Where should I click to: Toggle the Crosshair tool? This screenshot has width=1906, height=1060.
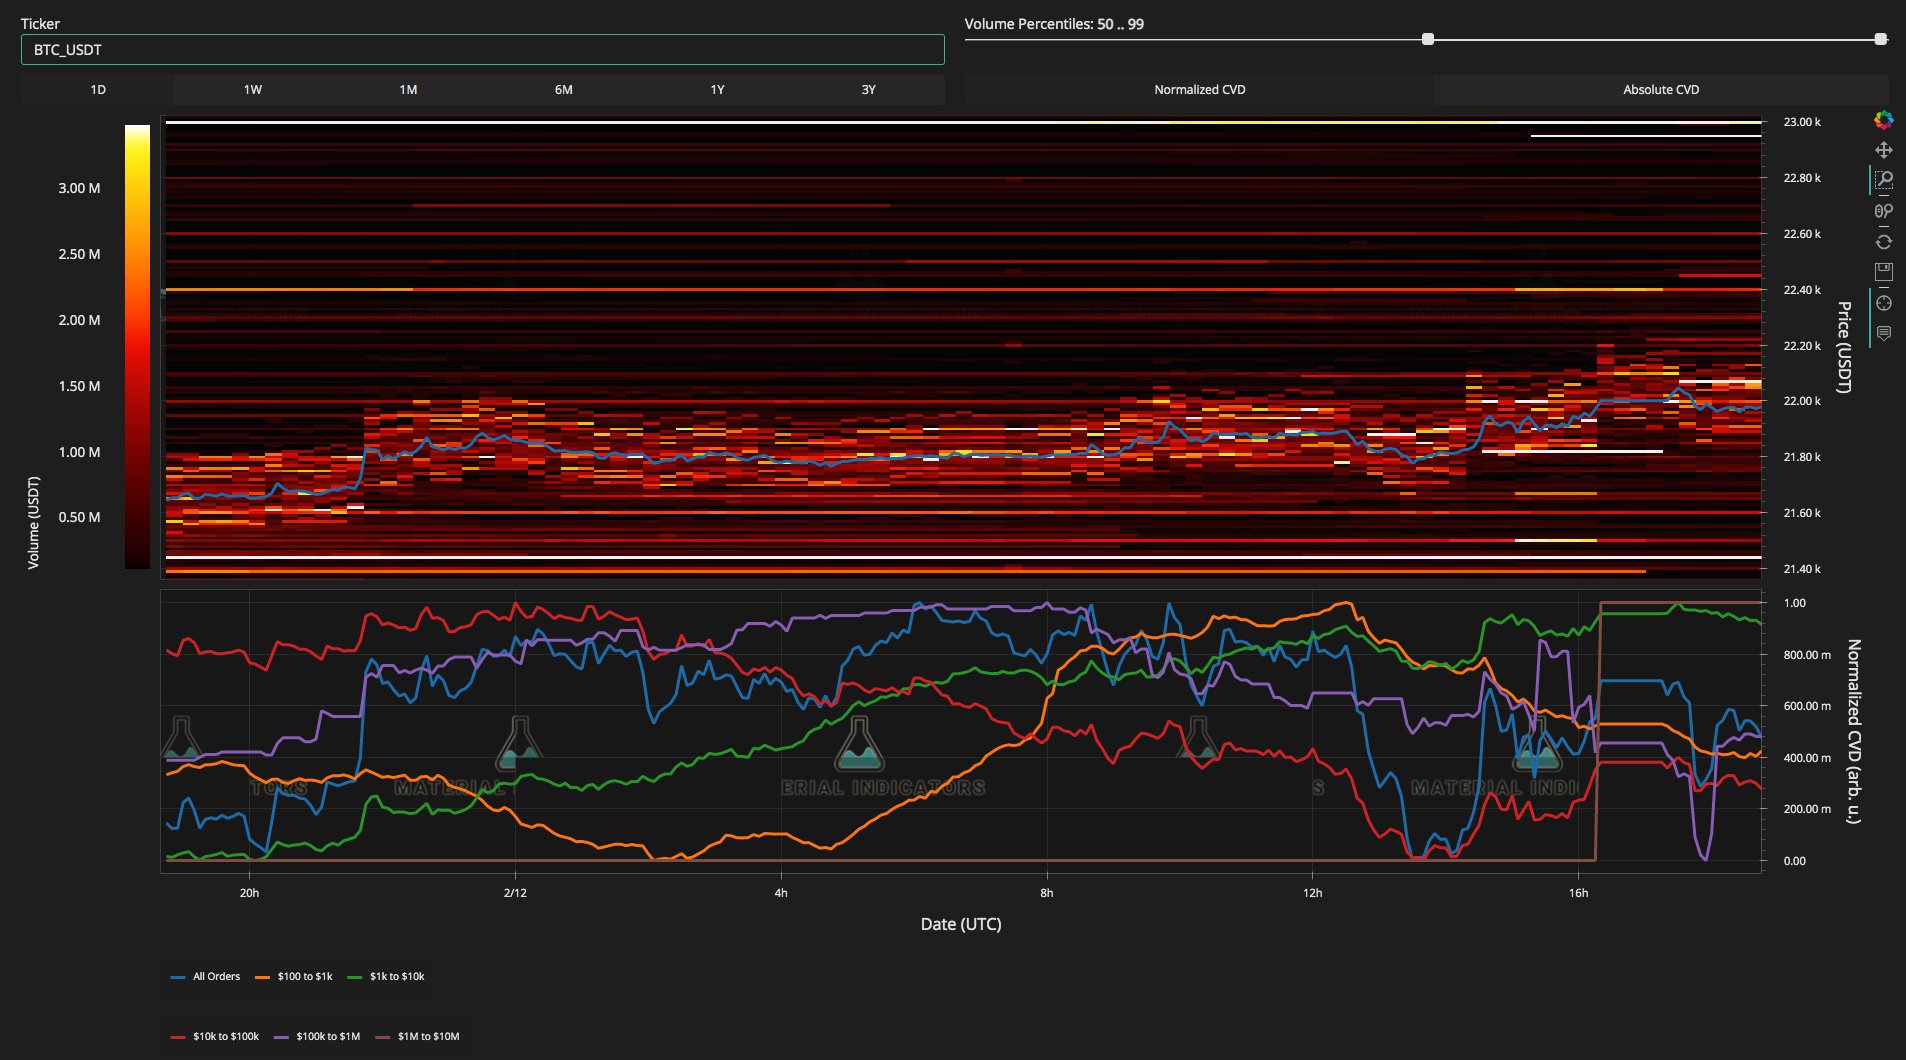pyautogui.click(x=1883, y=303)
